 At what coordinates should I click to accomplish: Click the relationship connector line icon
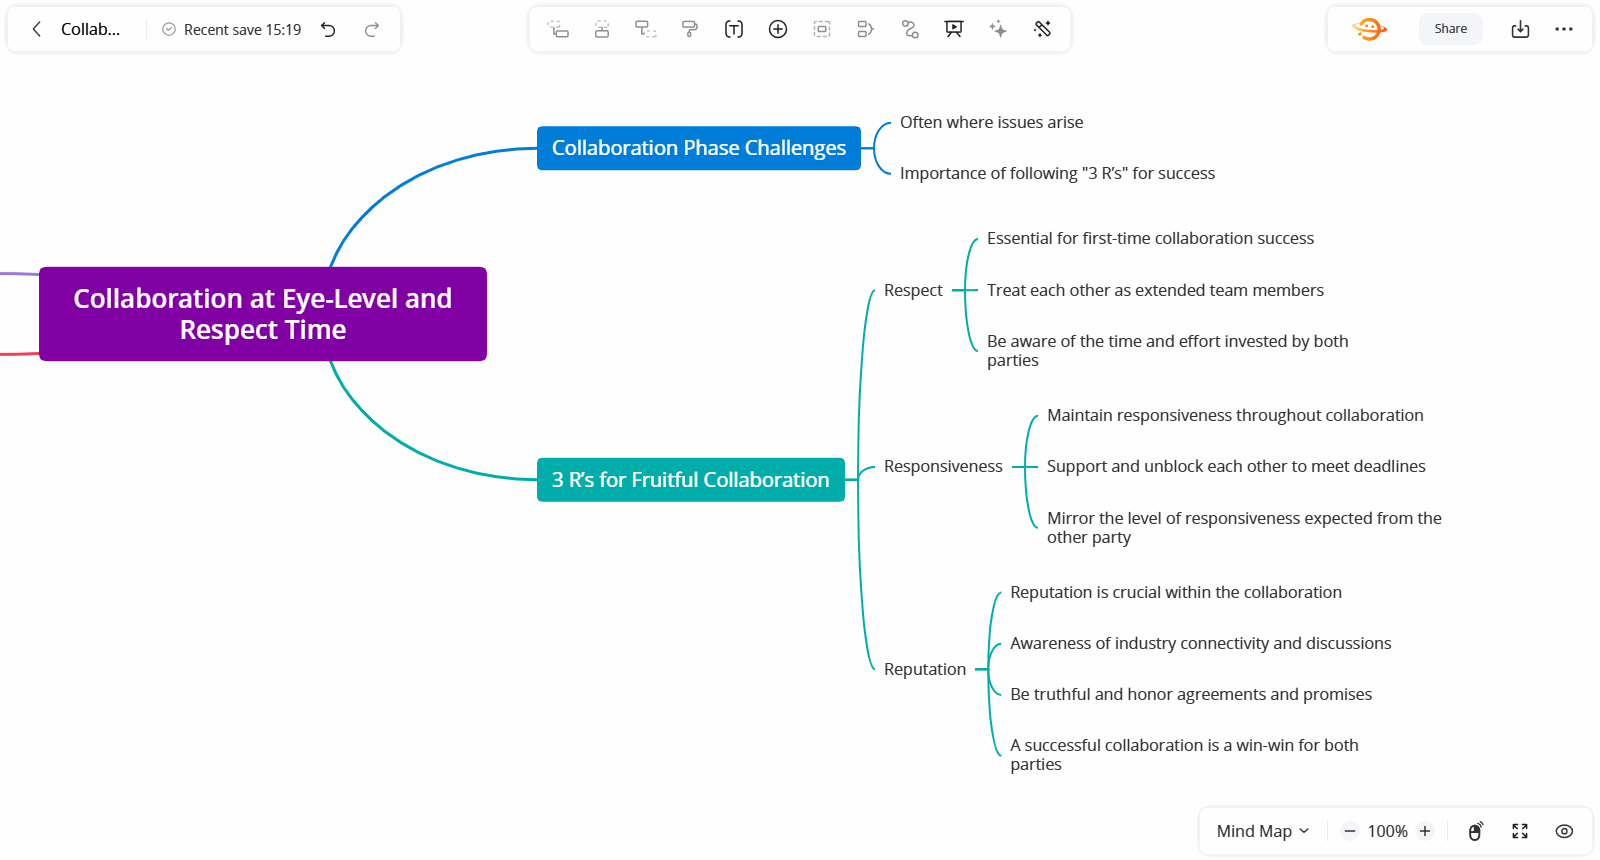pos(910,29)
